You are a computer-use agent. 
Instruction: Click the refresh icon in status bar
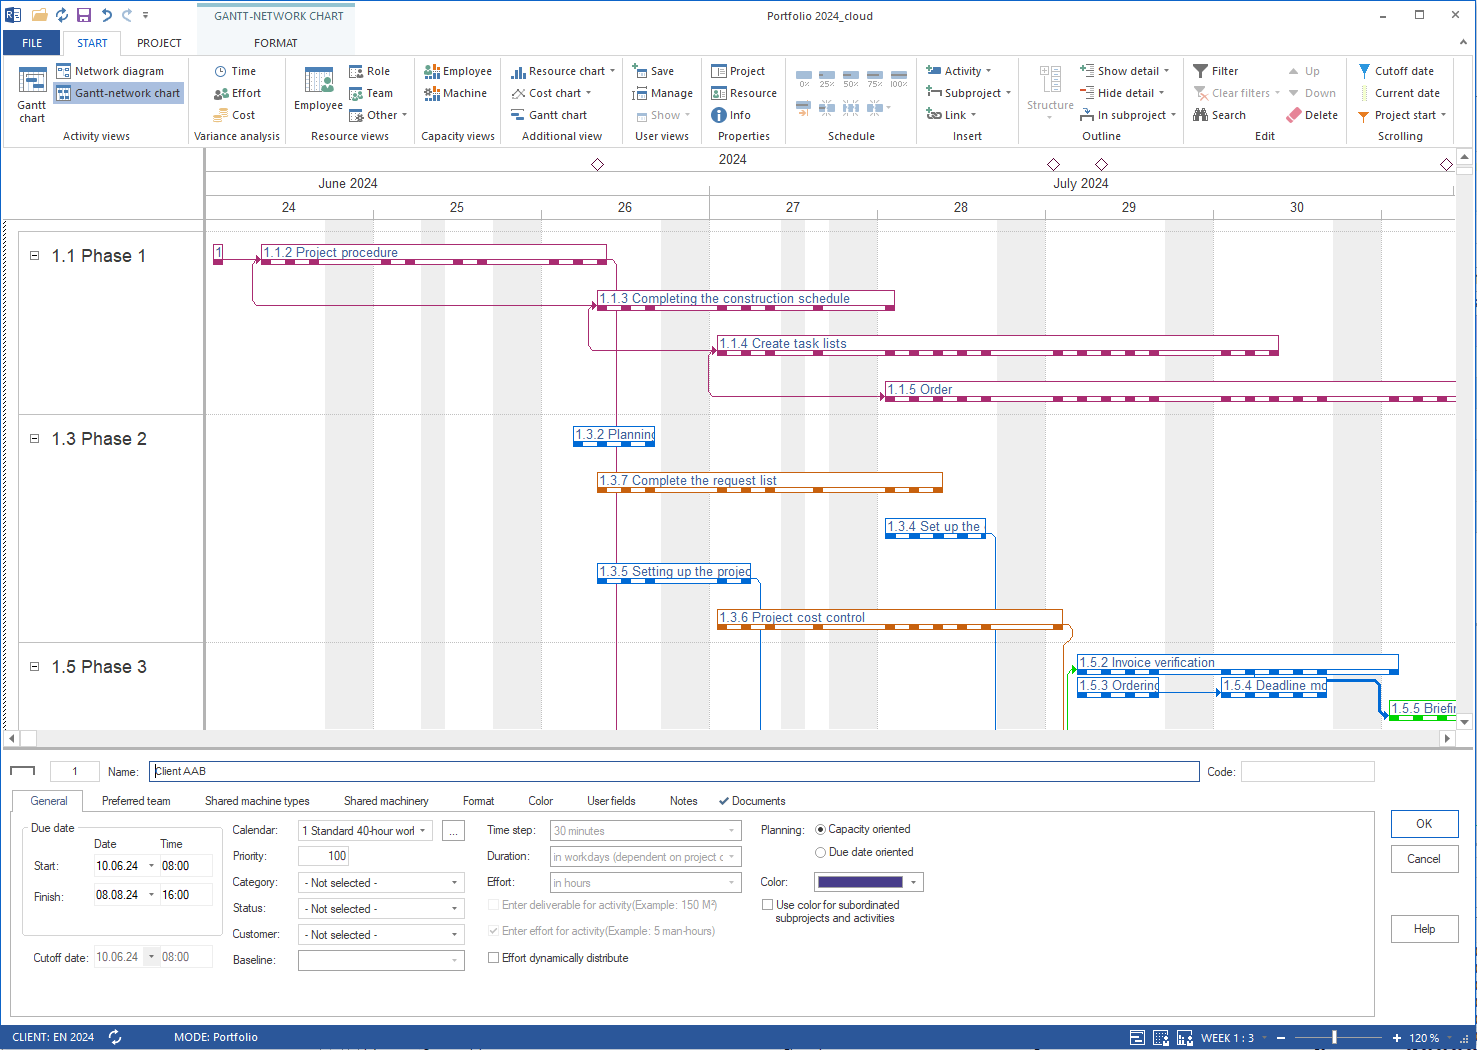[x=115, y=1037]
